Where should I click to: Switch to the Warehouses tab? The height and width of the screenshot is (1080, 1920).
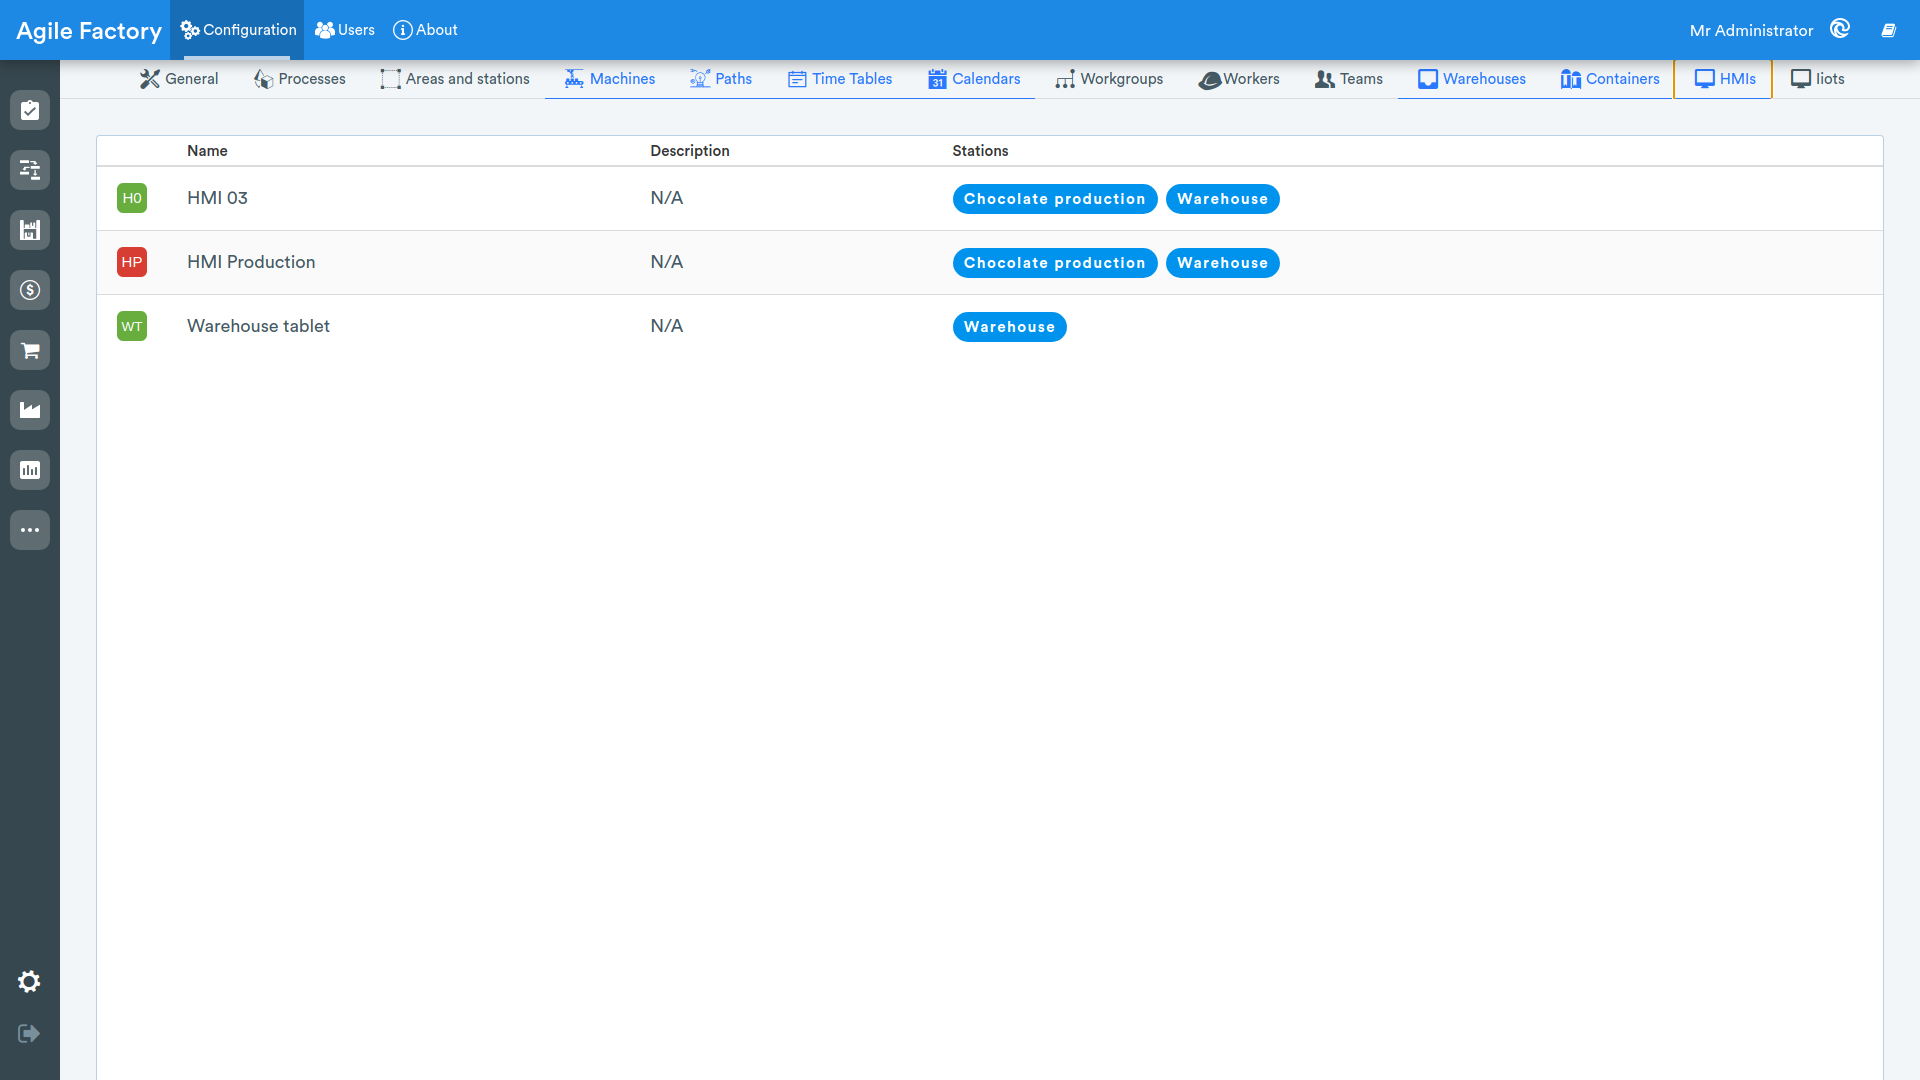[x=1472, y=79]
